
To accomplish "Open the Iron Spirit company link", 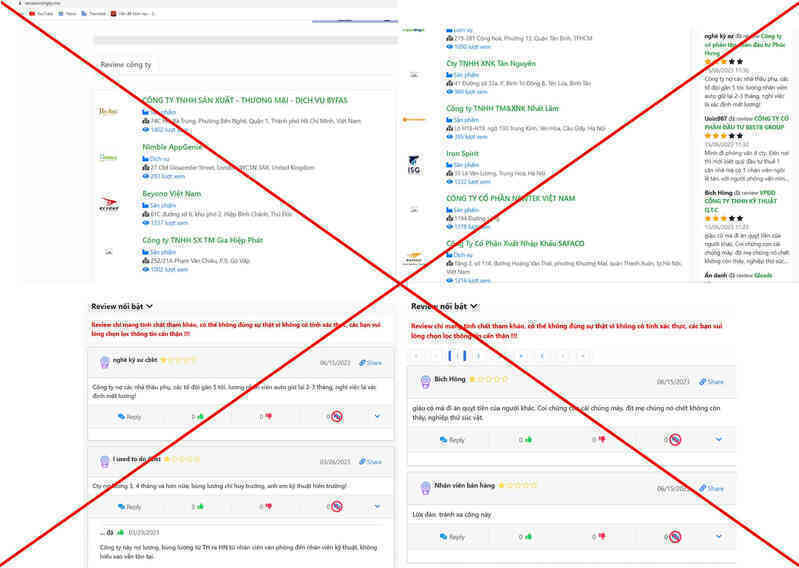I will click(462, 153).
